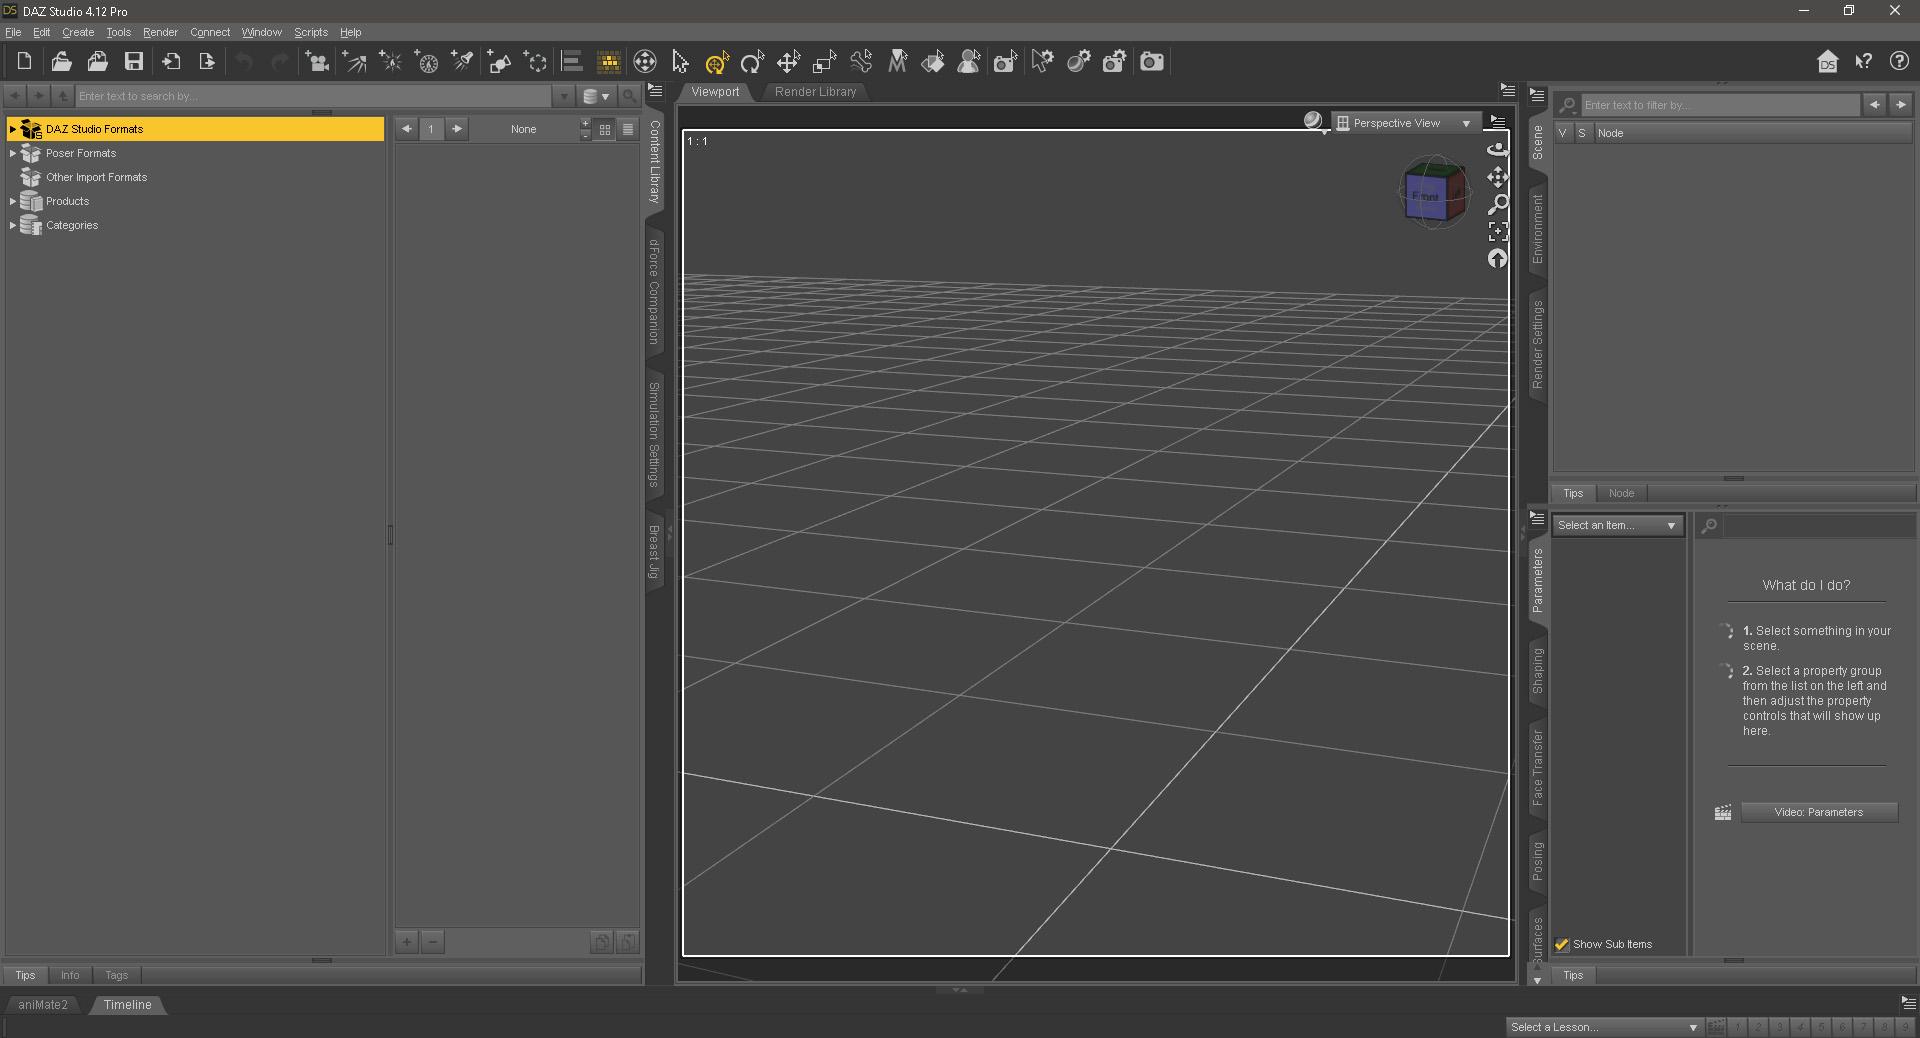Open the Render icon on the toolbar

[1151, 61]
